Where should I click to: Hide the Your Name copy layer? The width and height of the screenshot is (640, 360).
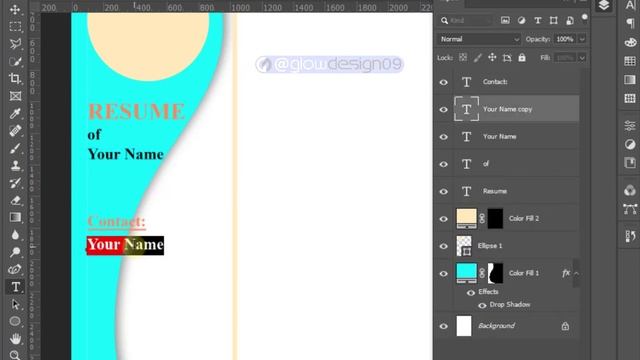pos(444,109)
